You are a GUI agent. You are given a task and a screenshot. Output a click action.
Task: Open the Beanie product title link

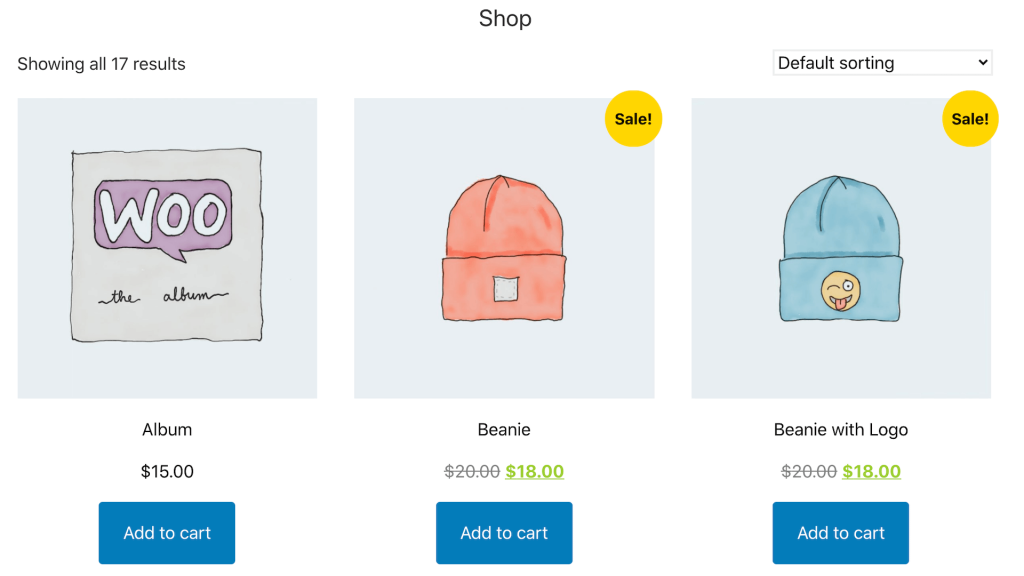tap(504, 429)
